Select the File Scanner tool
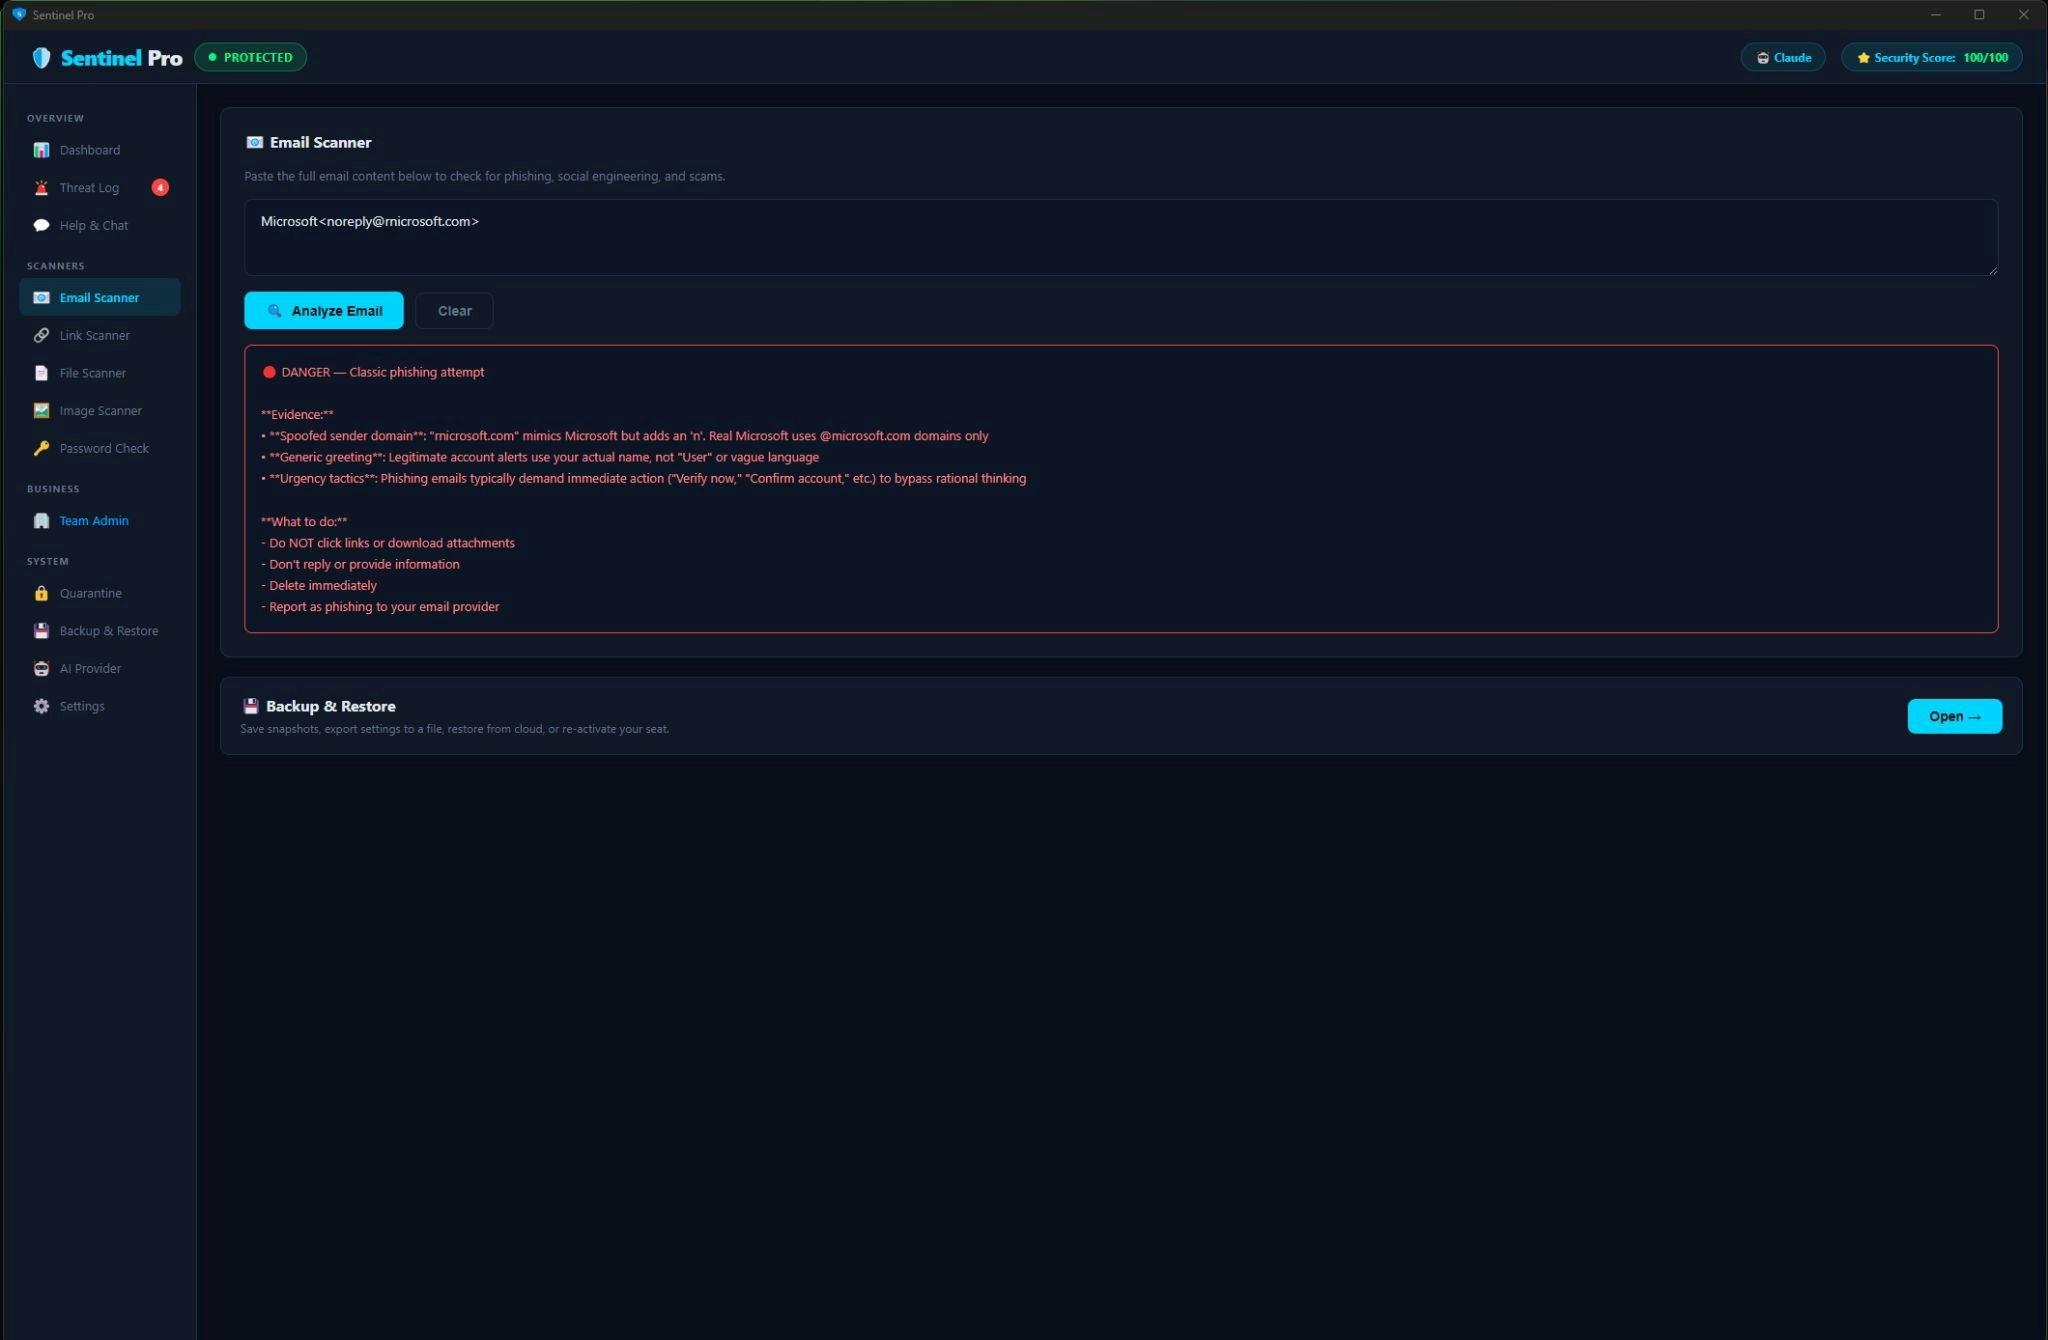The image size is (2048, 1340). pos(92,372)
